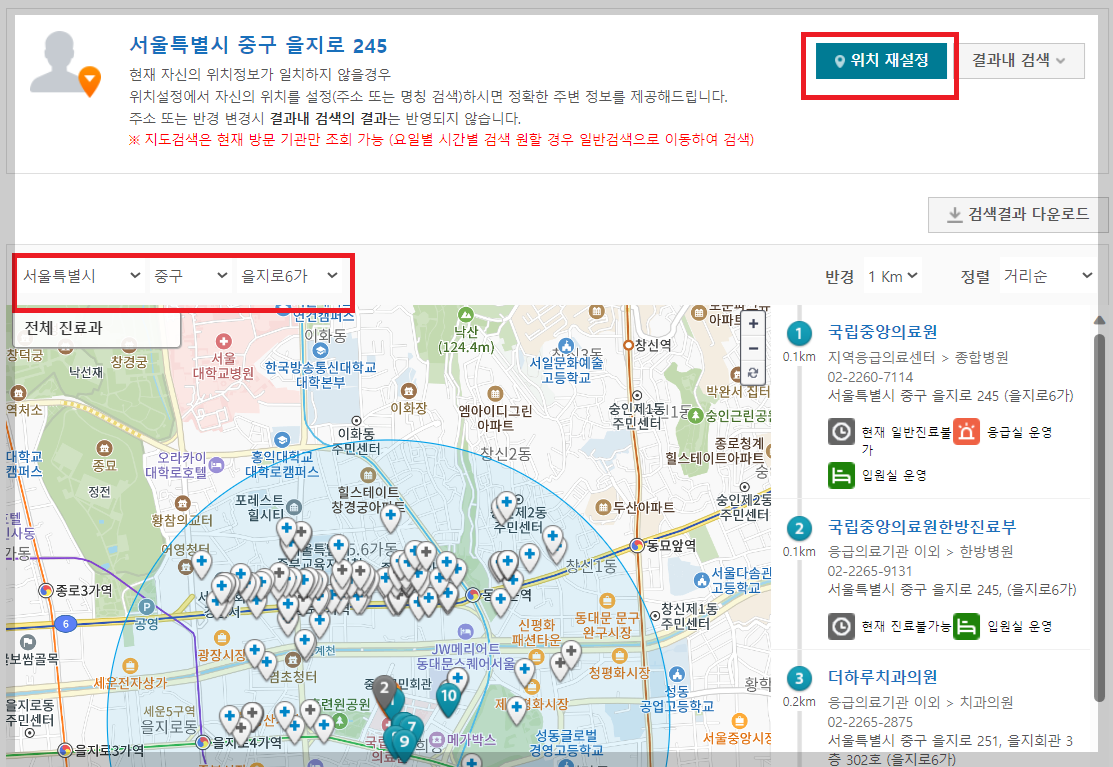Image resolution: width=1113 pixels, height=767 pixels.
Task: Click 광장시장 label on map
Action: [x=221, y=655]
